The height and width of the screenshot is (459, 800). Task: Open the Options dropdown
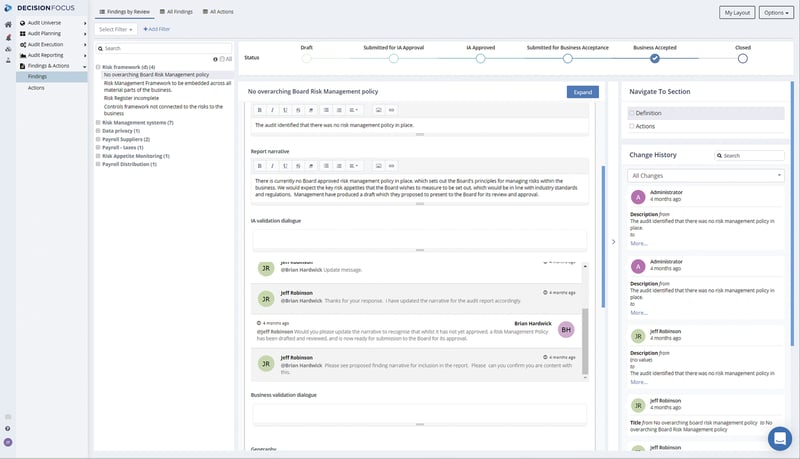(776, 12)
